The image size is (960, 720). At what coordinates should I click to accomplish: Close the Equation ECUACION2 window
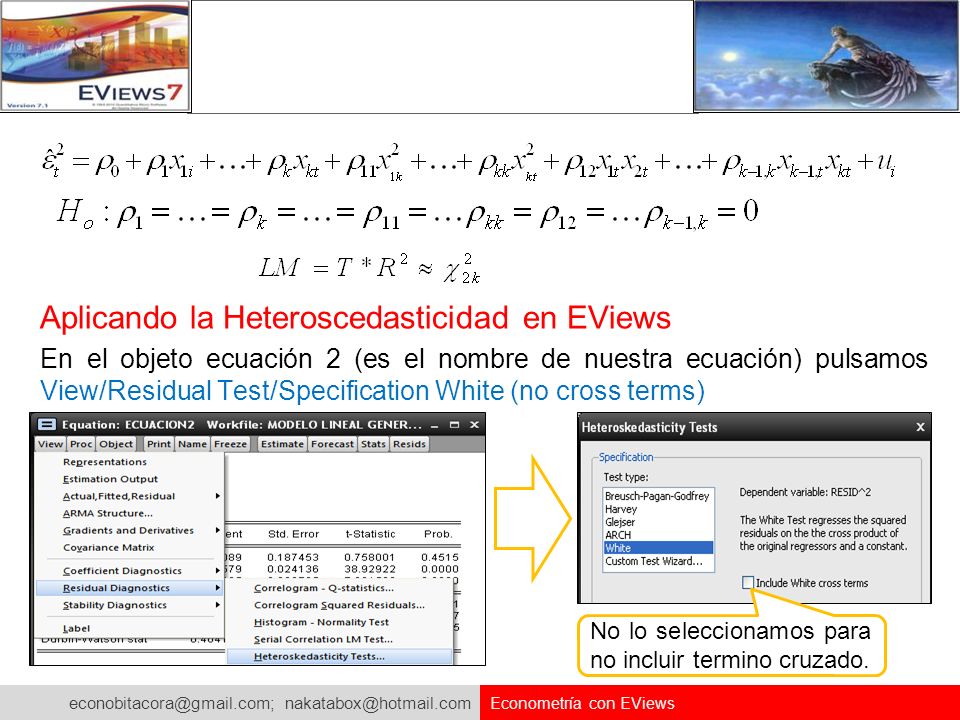click(474, 425)
